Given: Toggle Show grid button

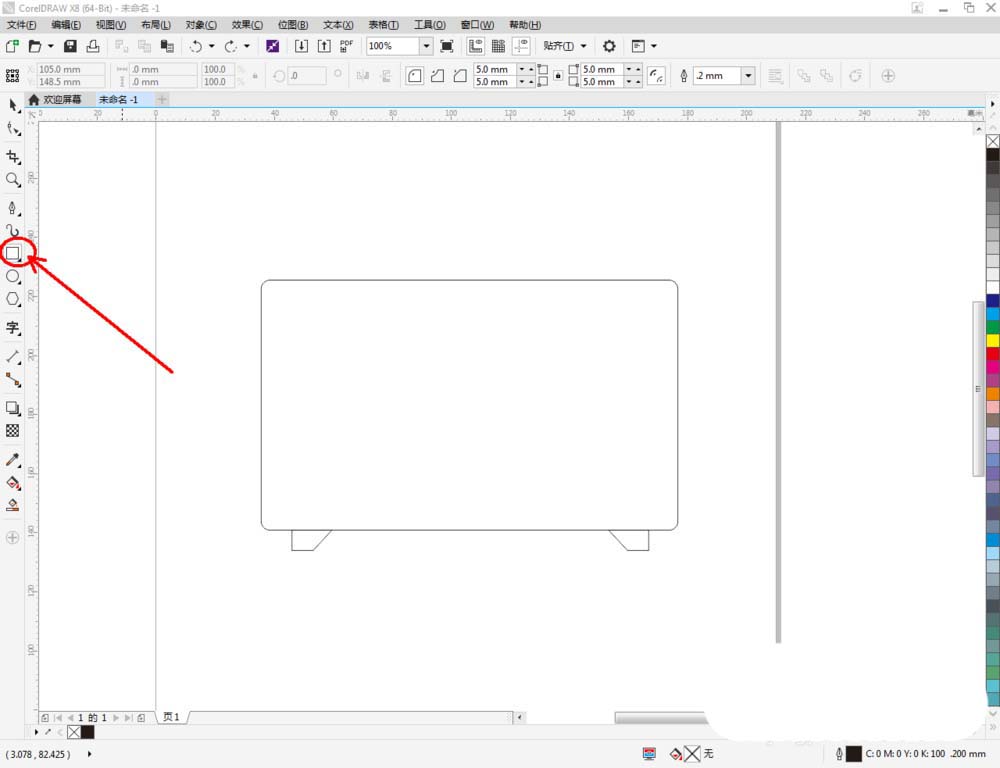Looking at the screenshot, I should tap(498, 46).
